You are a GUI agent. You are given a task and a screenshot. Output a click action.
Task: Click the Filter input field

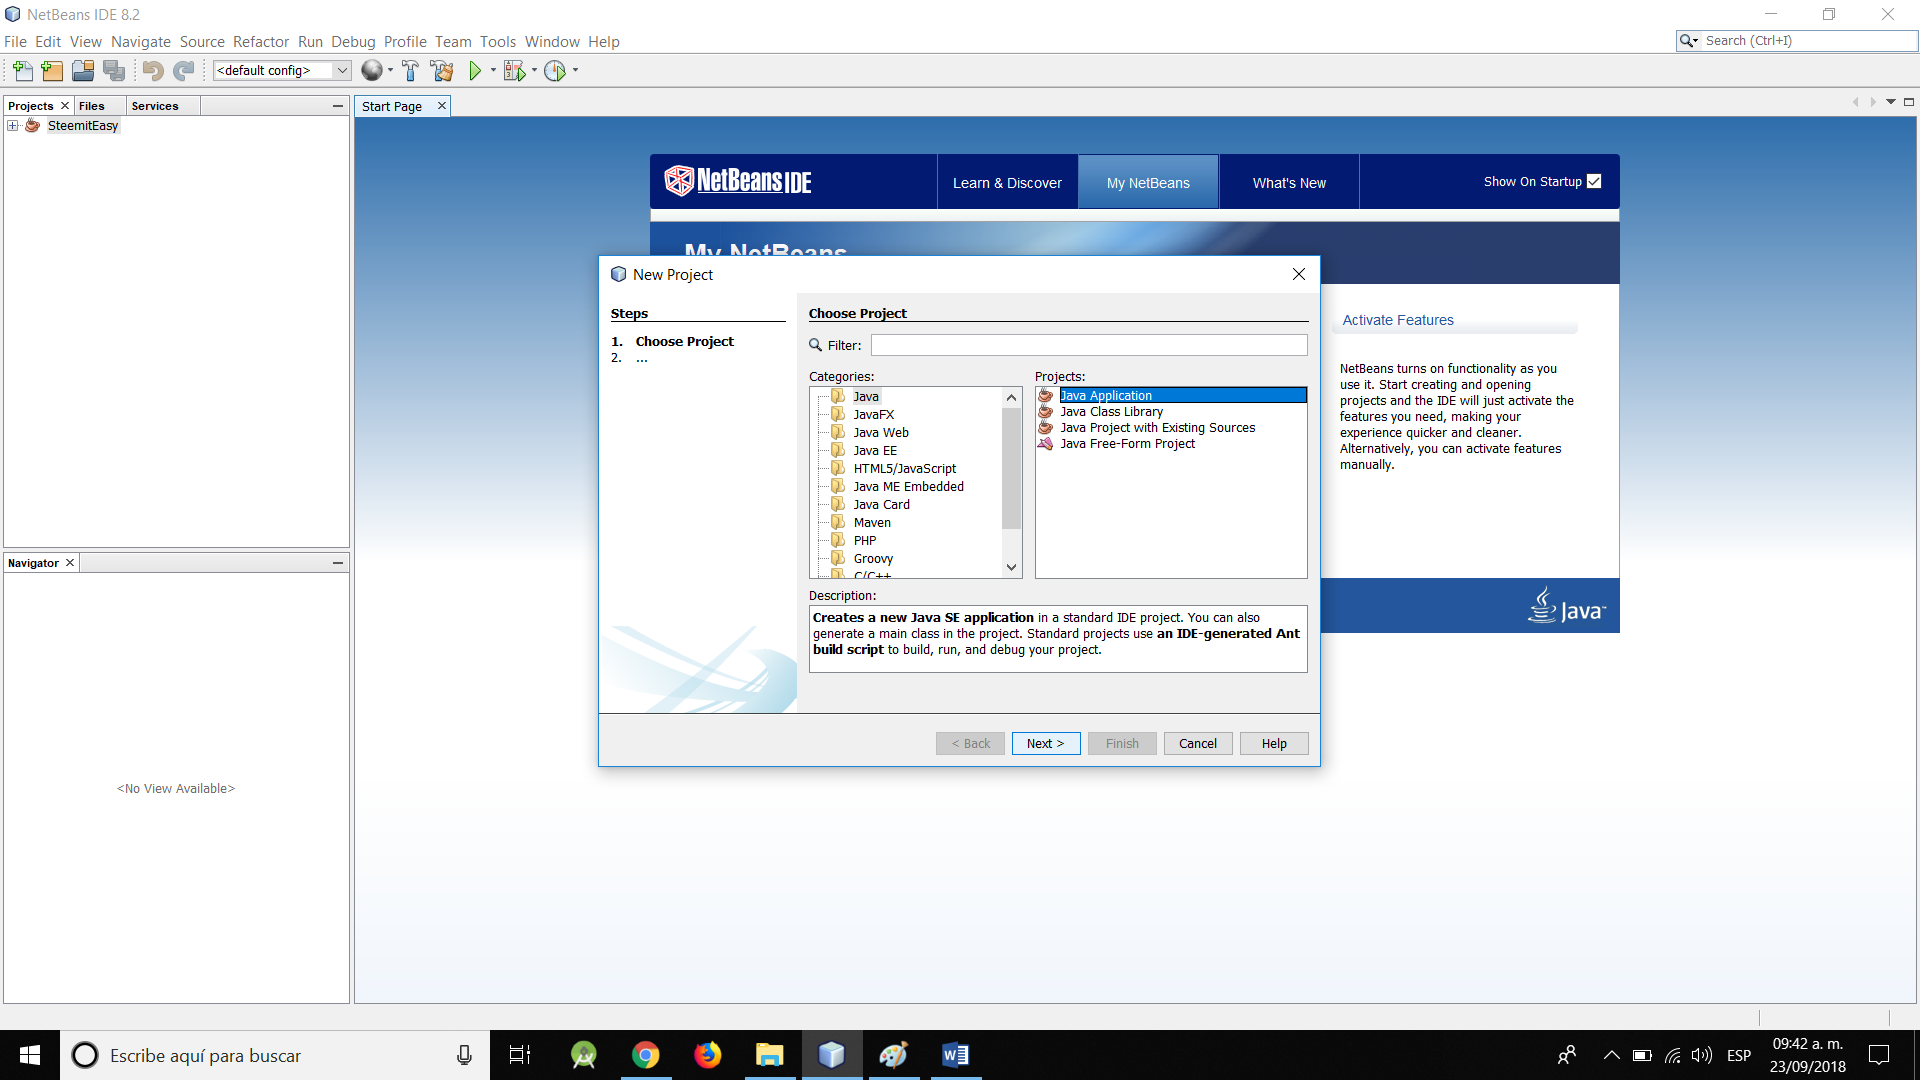click(1089, 345)
